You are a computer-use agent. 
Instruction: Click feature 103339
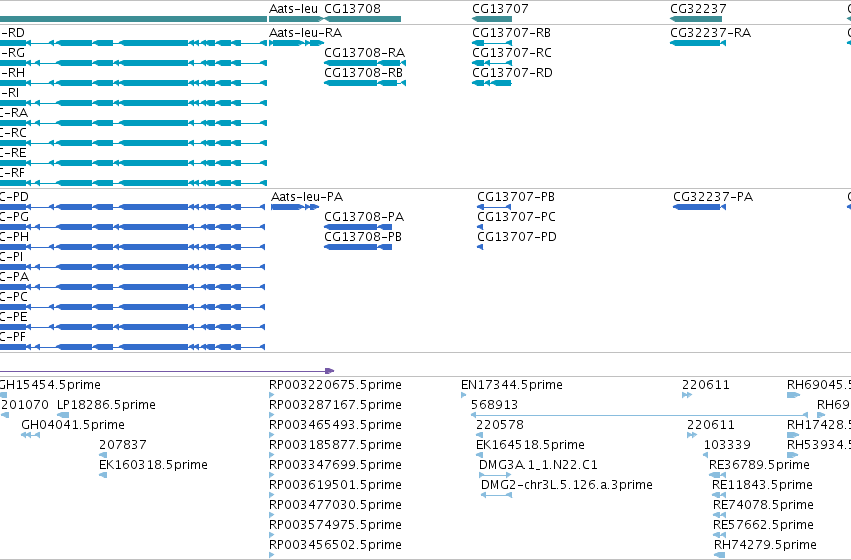pos(706,455)
